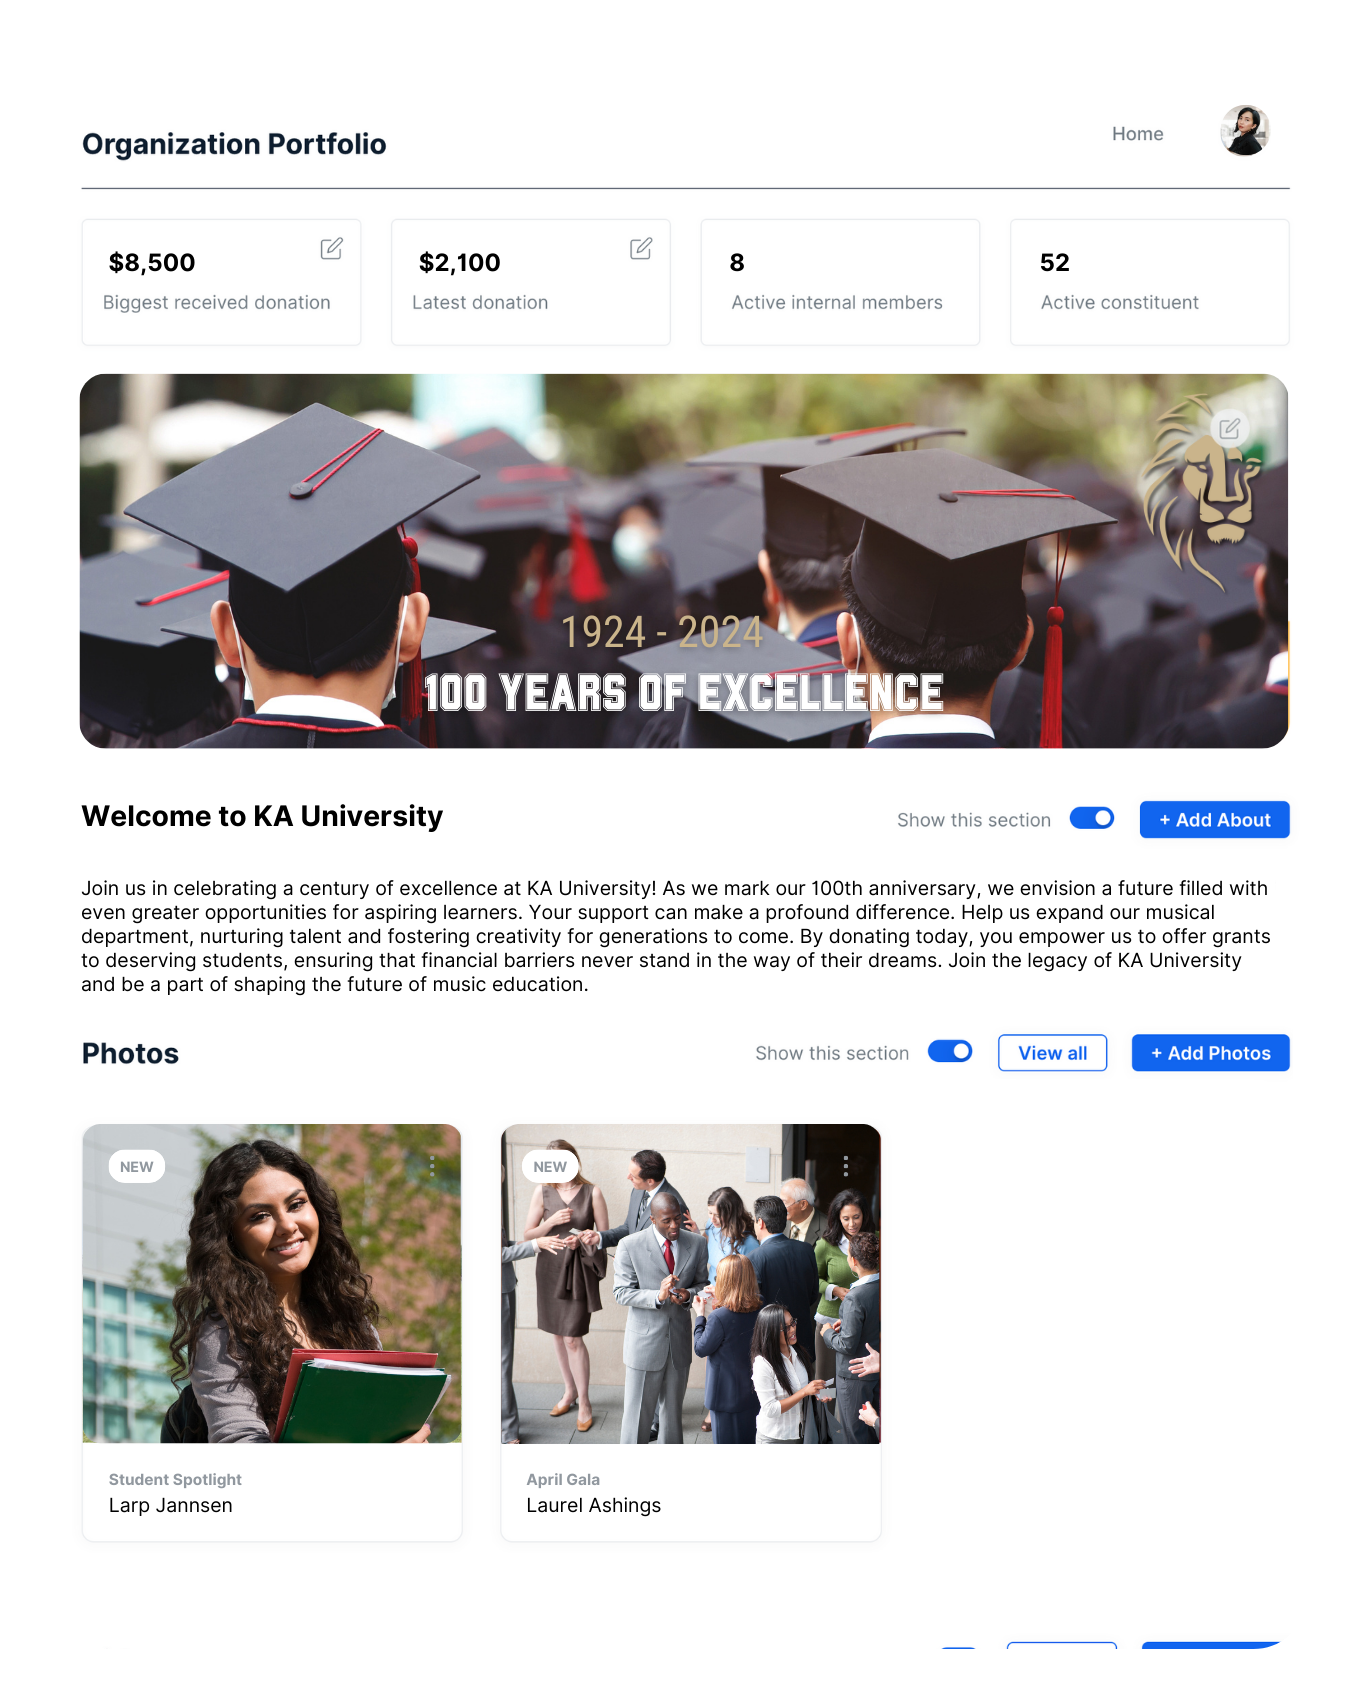Edit the $8,500 biggest donation card
The image size is (1365, 1695).
pos(331,249)
